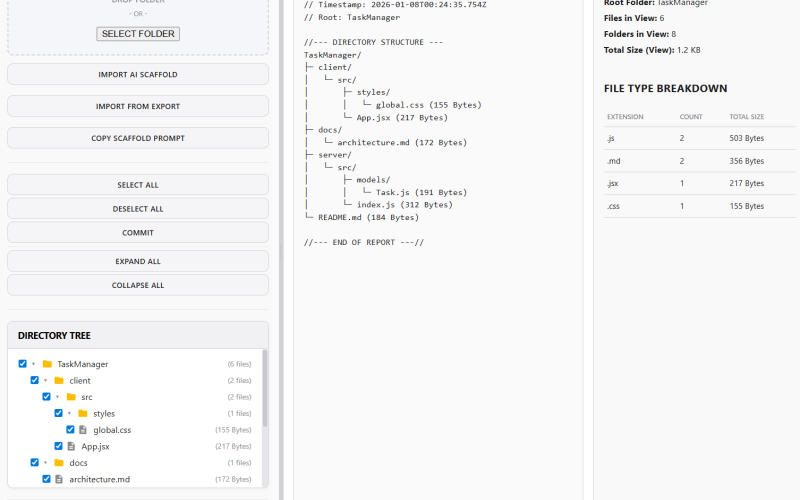Uncheck the client folder checkbox
Screen dimensions: 800x500
coord(34,380)
